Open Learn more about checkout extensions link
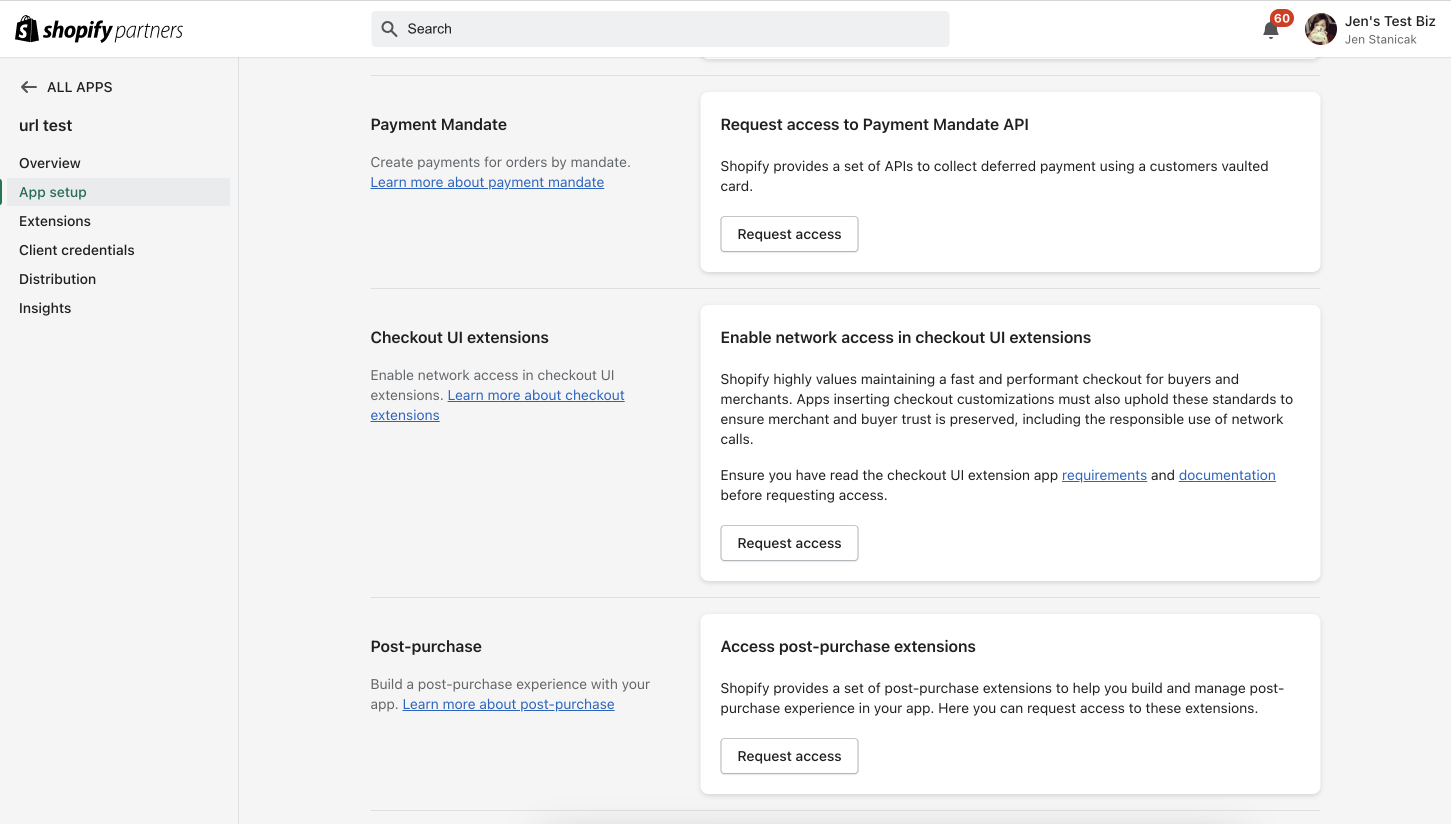The width and height of the screenshot is (1451, 824). click(536, 395)
